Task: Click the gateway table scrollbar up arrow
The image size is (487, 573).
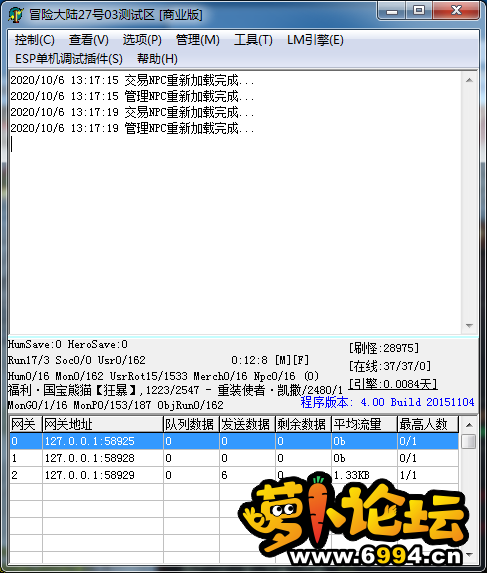Action: point(469,425)
